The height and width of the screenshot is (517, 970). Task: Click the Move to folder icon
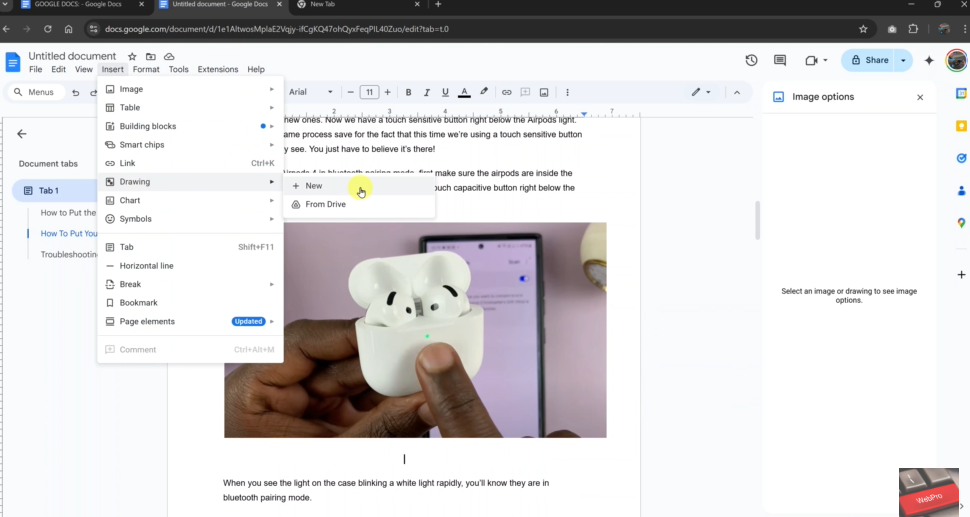150,56
